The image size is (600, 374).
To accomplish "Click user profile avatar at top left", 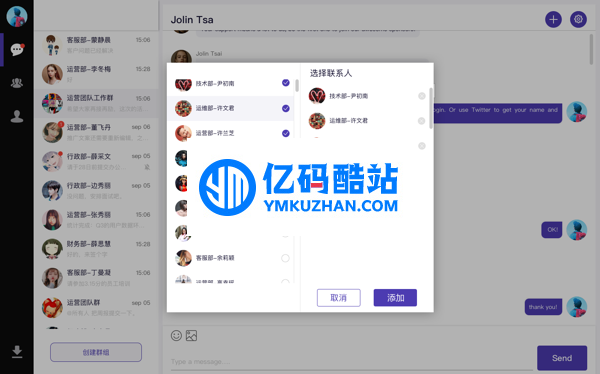I will (x=17, y=16).
